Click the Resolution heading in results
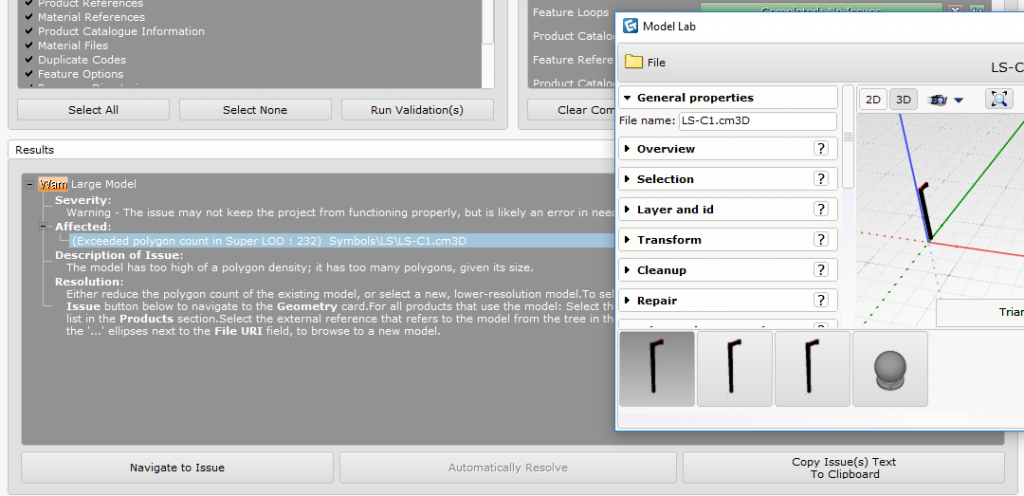Viewport: 1024px width, 496px height. click(x=89, y=282)
